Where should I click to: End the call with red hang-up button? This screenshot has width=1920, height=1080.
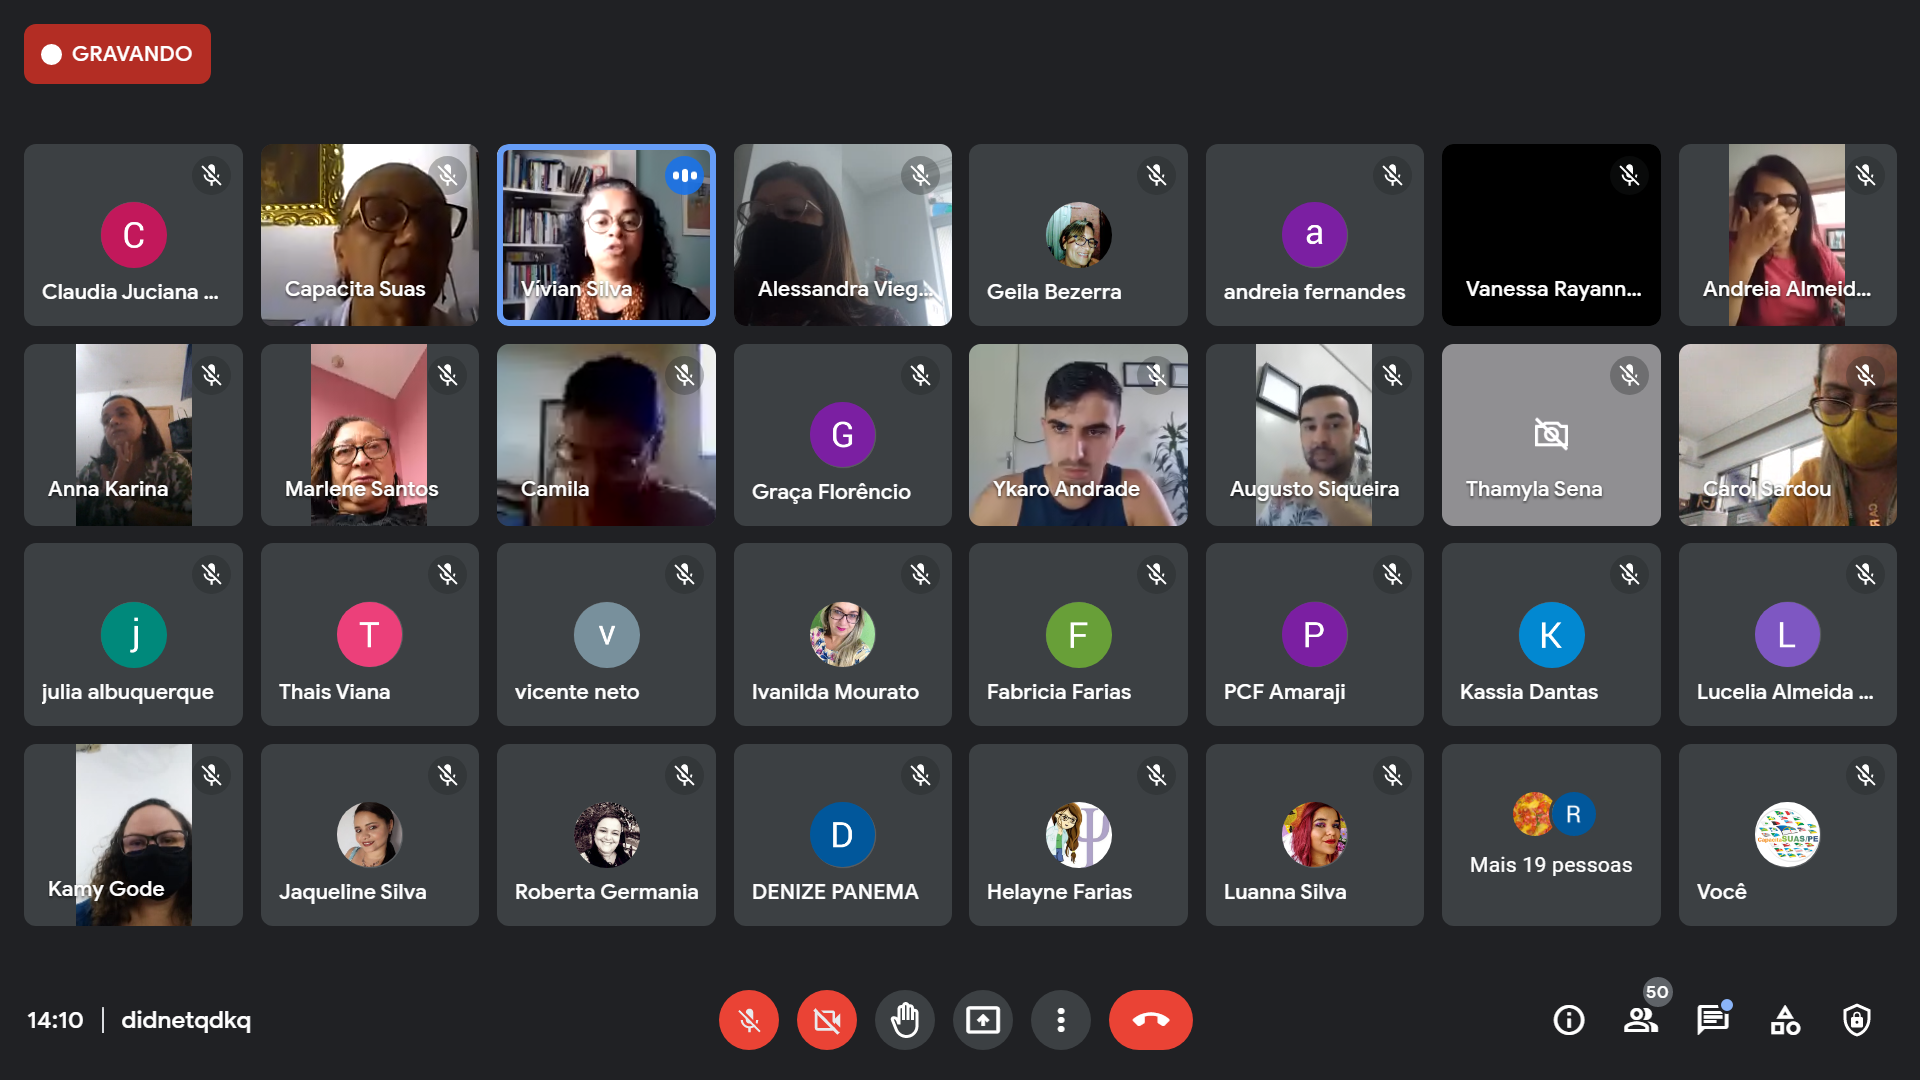pyautogui.click(x=1150, y=1020)
